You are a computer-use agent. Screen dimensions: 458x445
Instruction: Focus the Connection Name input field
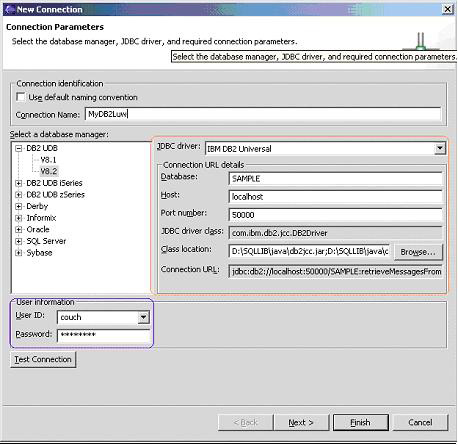click(263, 114)
